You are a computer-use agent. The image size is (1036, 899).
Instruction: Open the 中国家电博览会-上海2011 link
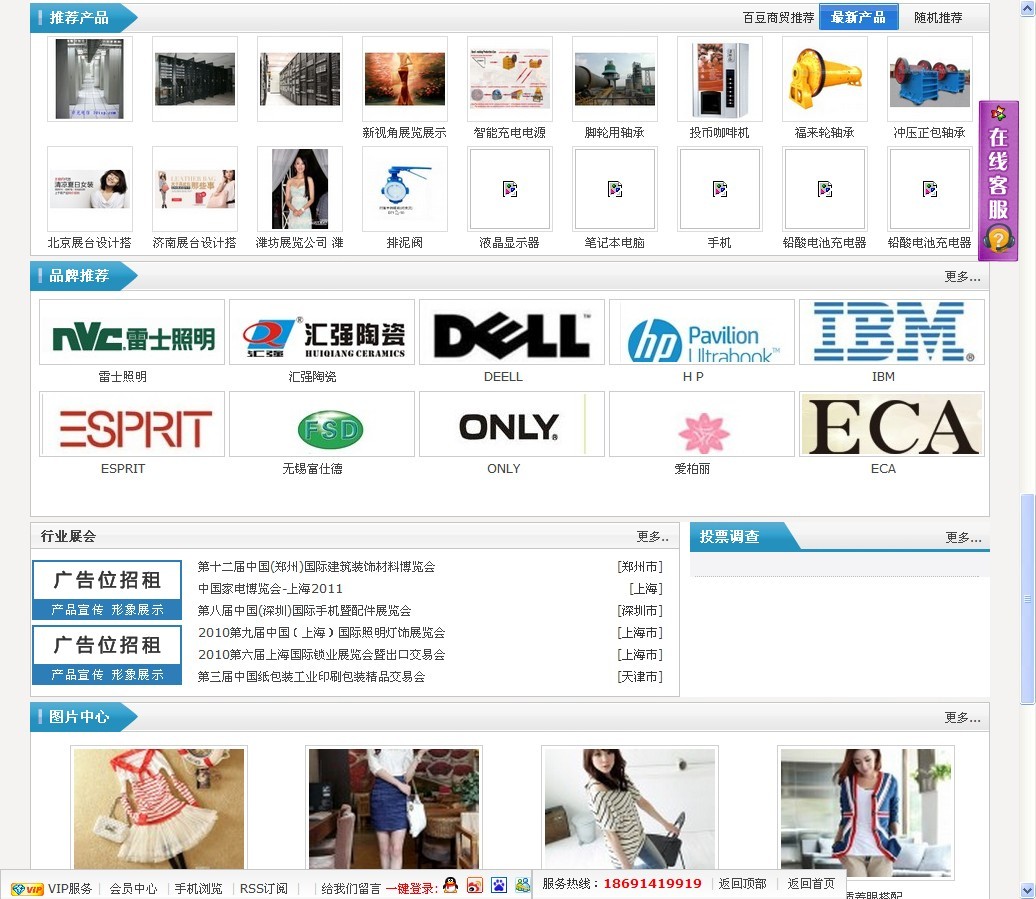coord(270,589)
